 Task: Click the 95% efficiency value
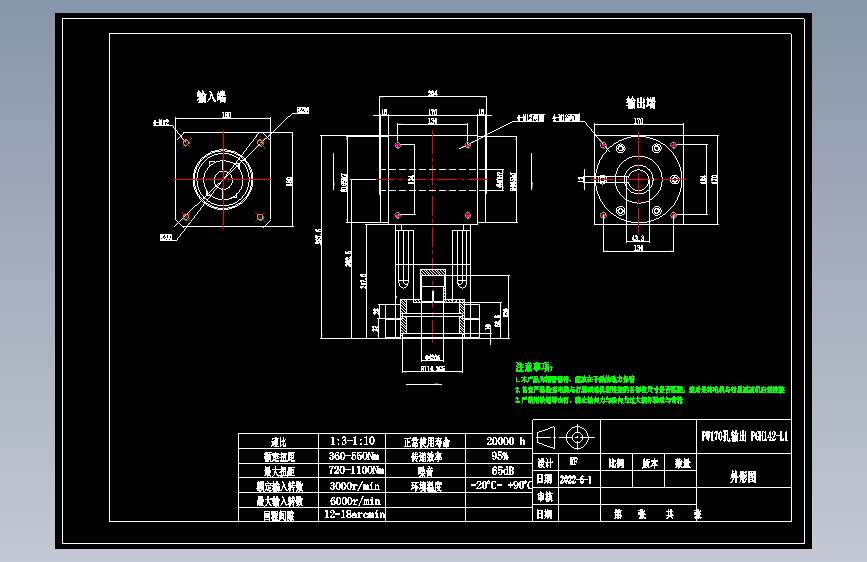coord(500,456)
